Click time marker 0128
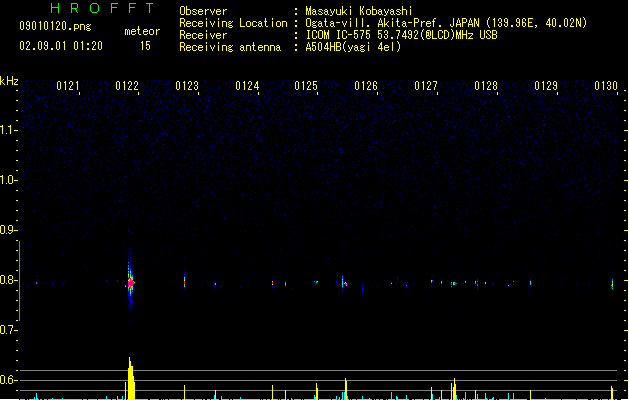 click(486, 86)
